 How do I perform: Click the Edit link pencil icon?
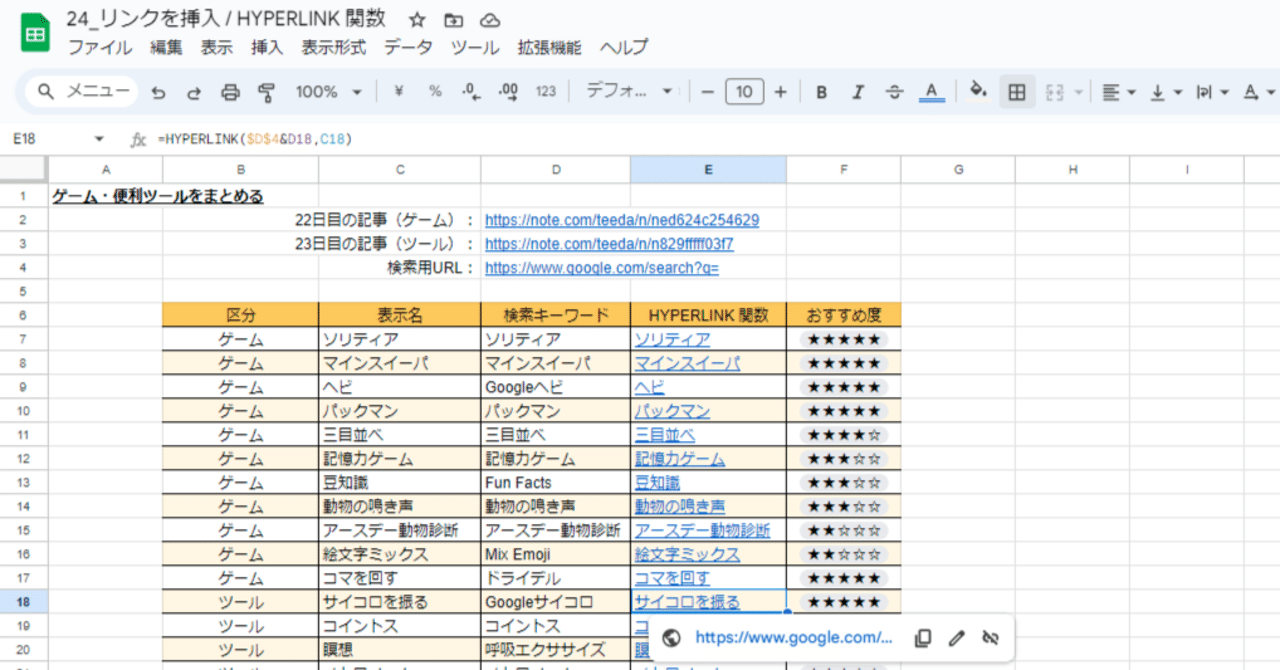point(956,637)
